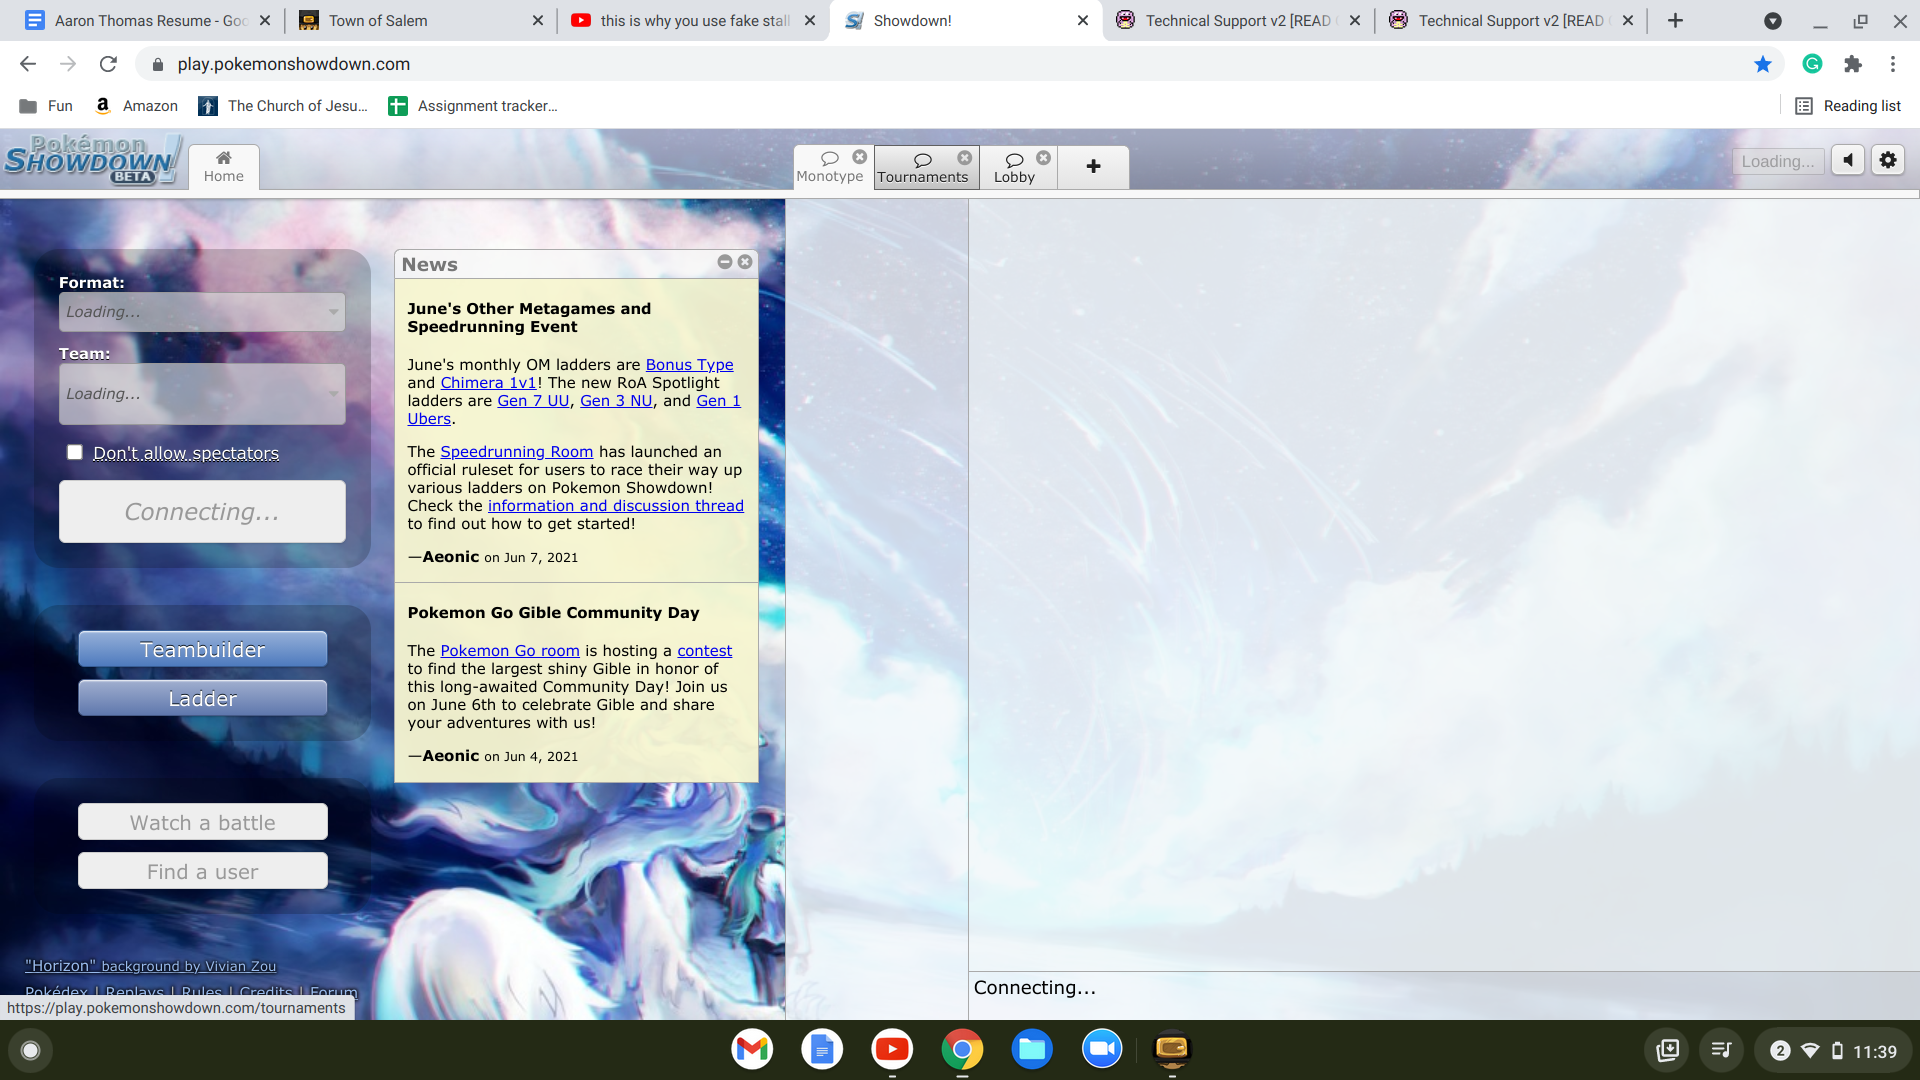
Task: Switch to the Monotype room tab
Action: (x=829, y=167)
